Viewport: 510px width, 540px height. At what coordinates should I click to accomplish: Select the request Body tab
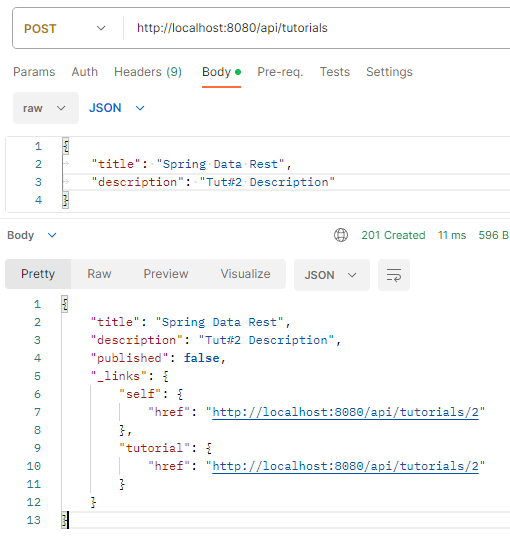pyautogui.click(x=221, y=72)
